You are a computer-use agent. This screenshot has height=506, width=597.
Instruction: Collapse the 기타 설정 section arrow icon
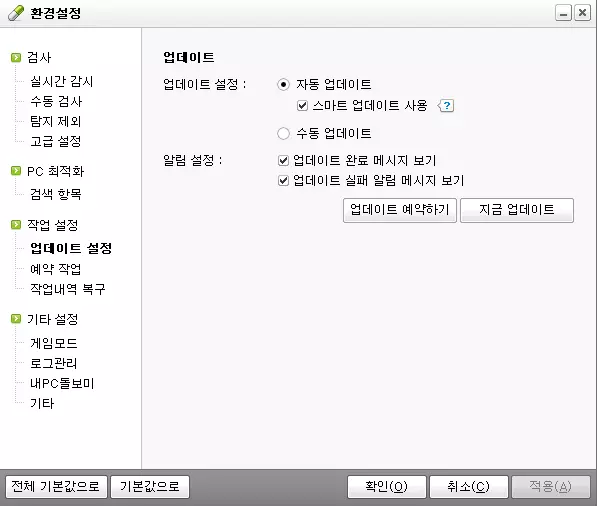pos(16,318)
